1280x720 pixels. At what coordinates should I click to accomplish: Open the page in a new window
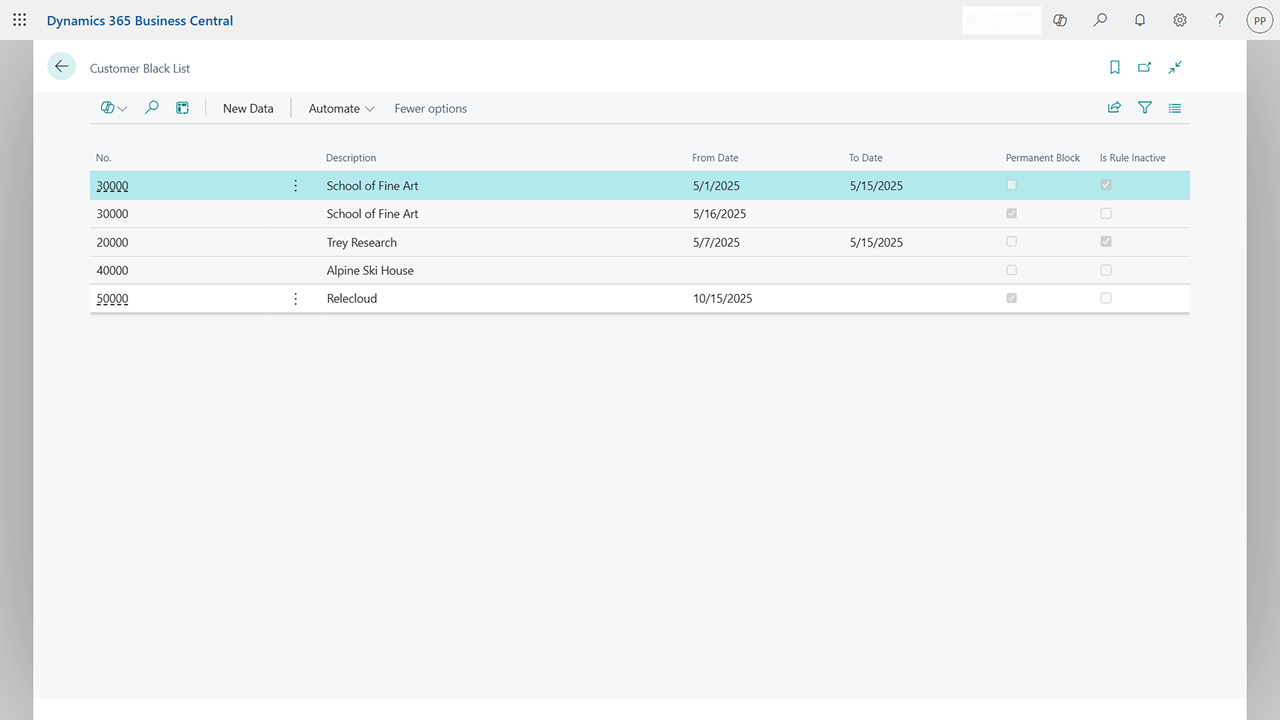pos(1144,67)
